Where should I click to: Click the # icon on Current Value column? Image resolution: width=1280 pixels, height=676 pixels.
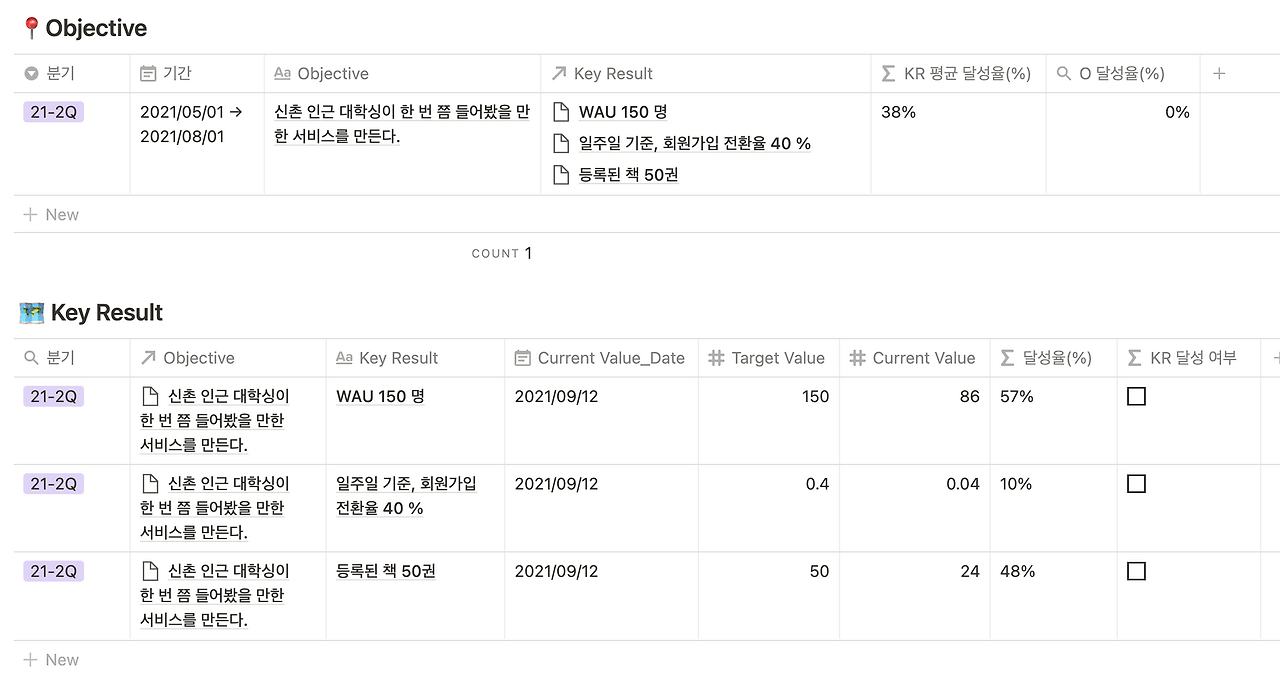[856, 357]
